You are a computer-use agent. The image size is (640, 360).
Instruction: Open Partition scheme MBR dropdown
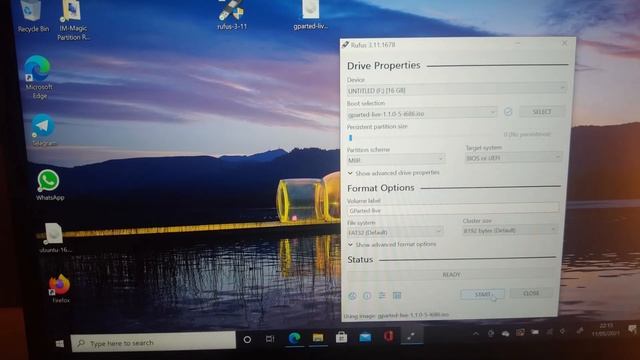coord(396,160)
